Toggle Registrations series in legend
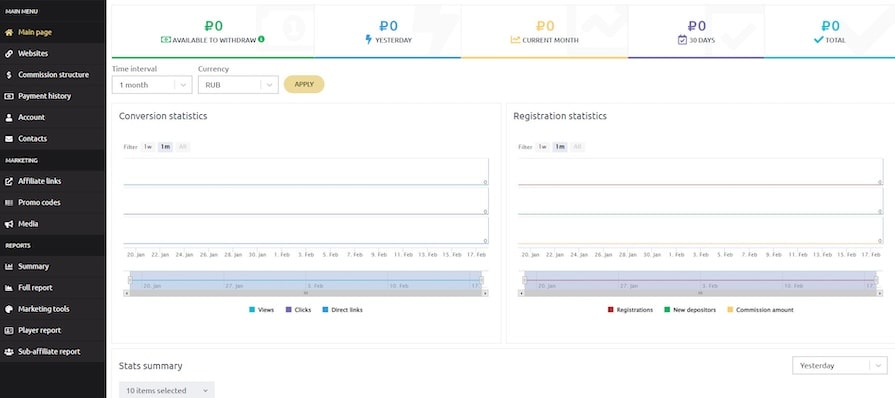The height and width of the screenshot is (398, 895). (x=630, y=309)
